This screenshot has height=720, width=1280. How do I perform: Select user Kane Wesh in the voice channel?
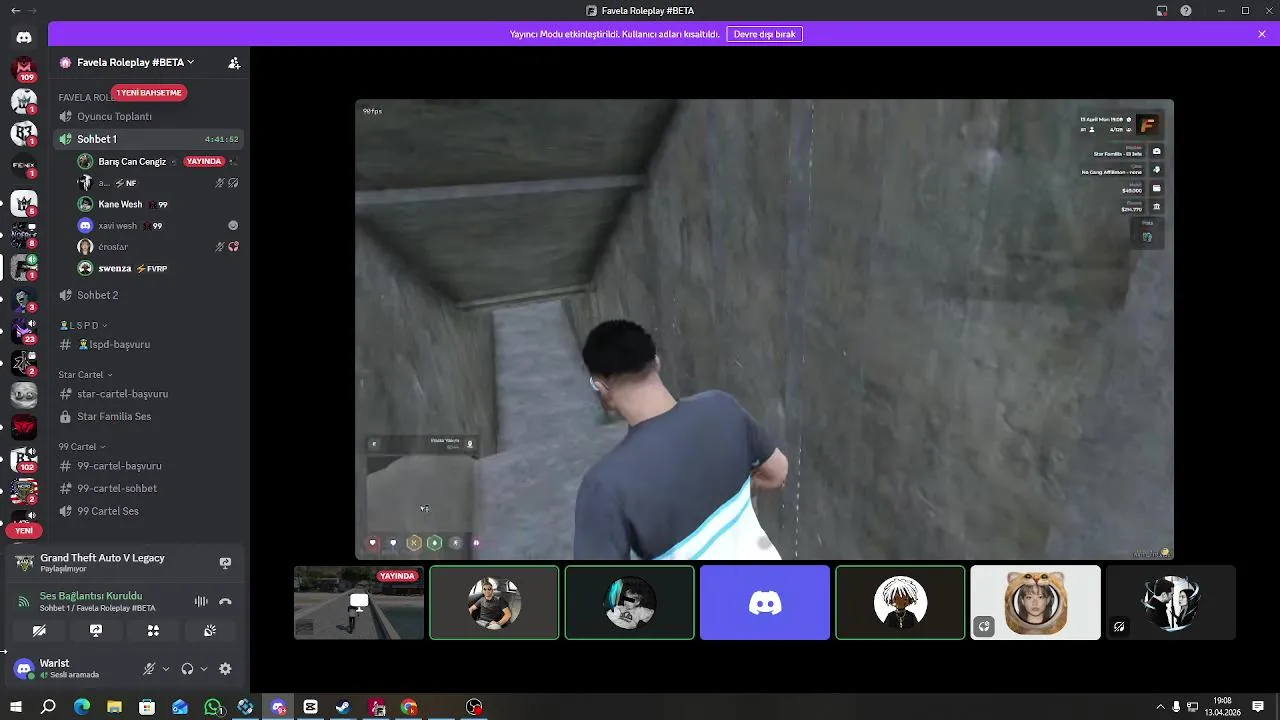[x=120, y=204]
